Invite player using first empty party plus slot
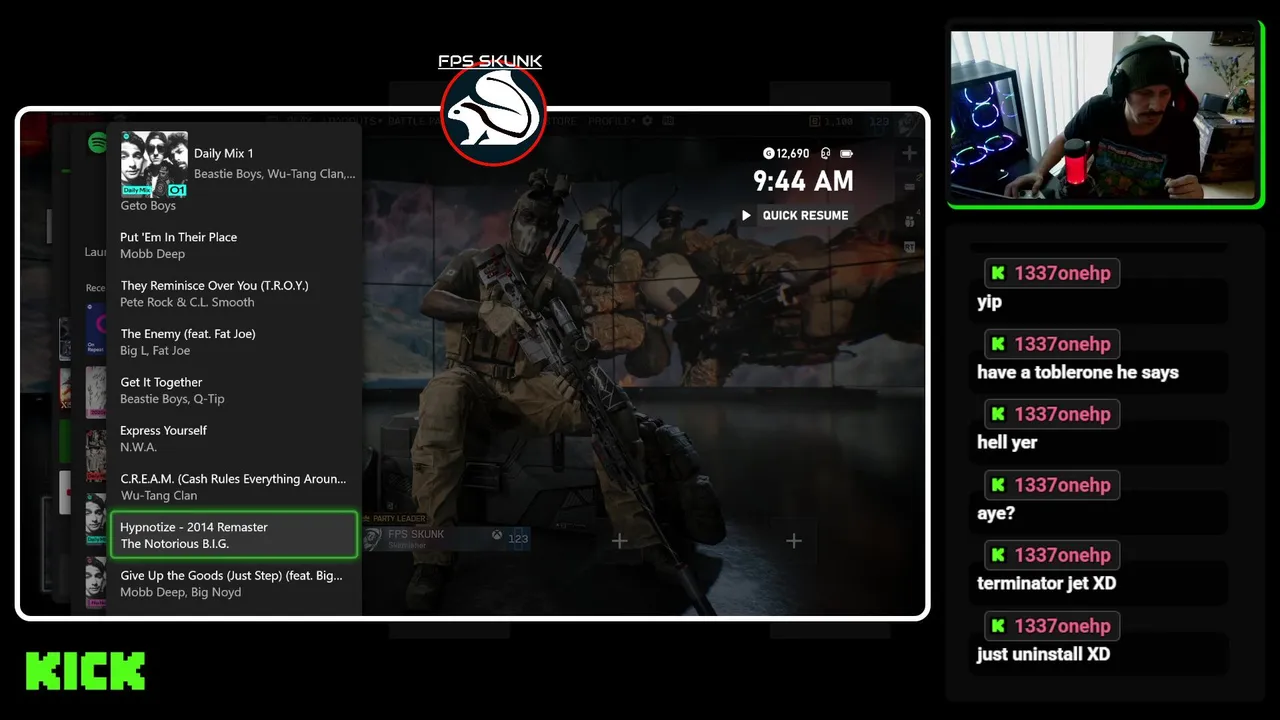The width and height of the screenshot is (1280, 720). 620,541
